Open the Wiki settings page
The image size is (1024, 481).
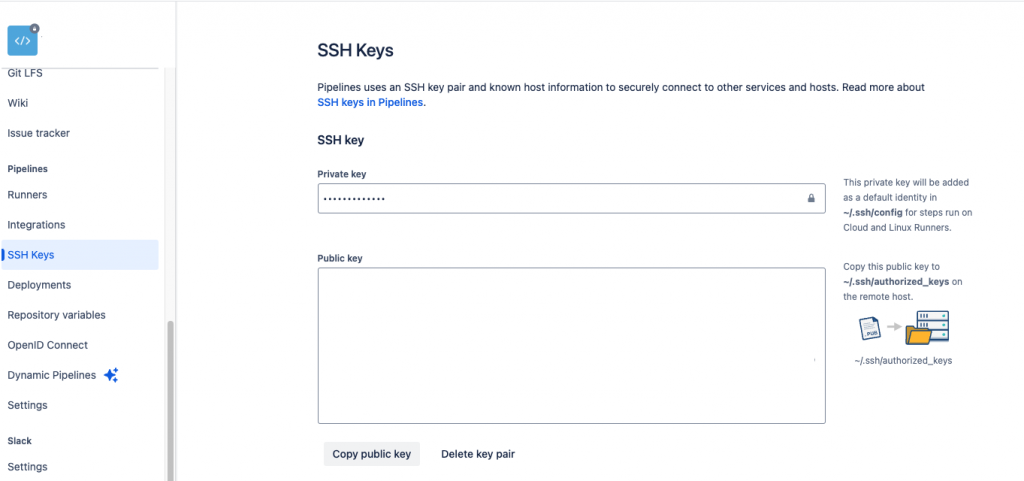click(x=18, y=103)
